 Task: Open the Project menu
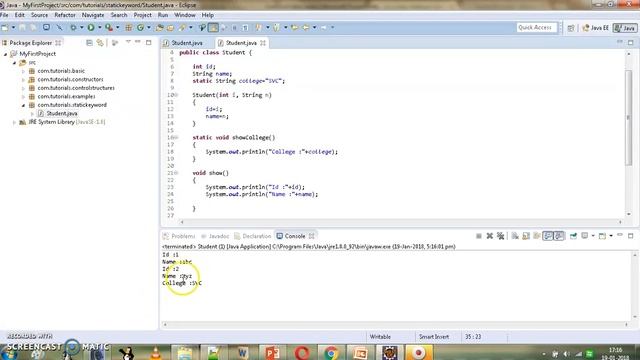142,15
